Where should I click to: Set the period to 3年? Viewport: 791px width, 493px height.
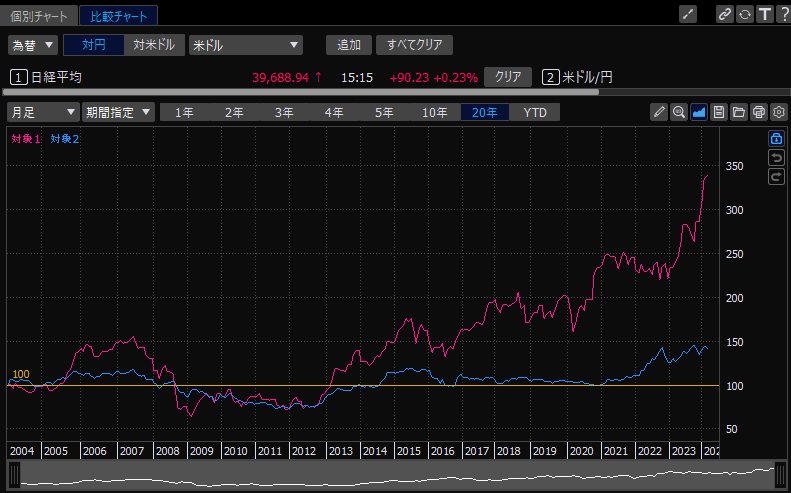284,112
